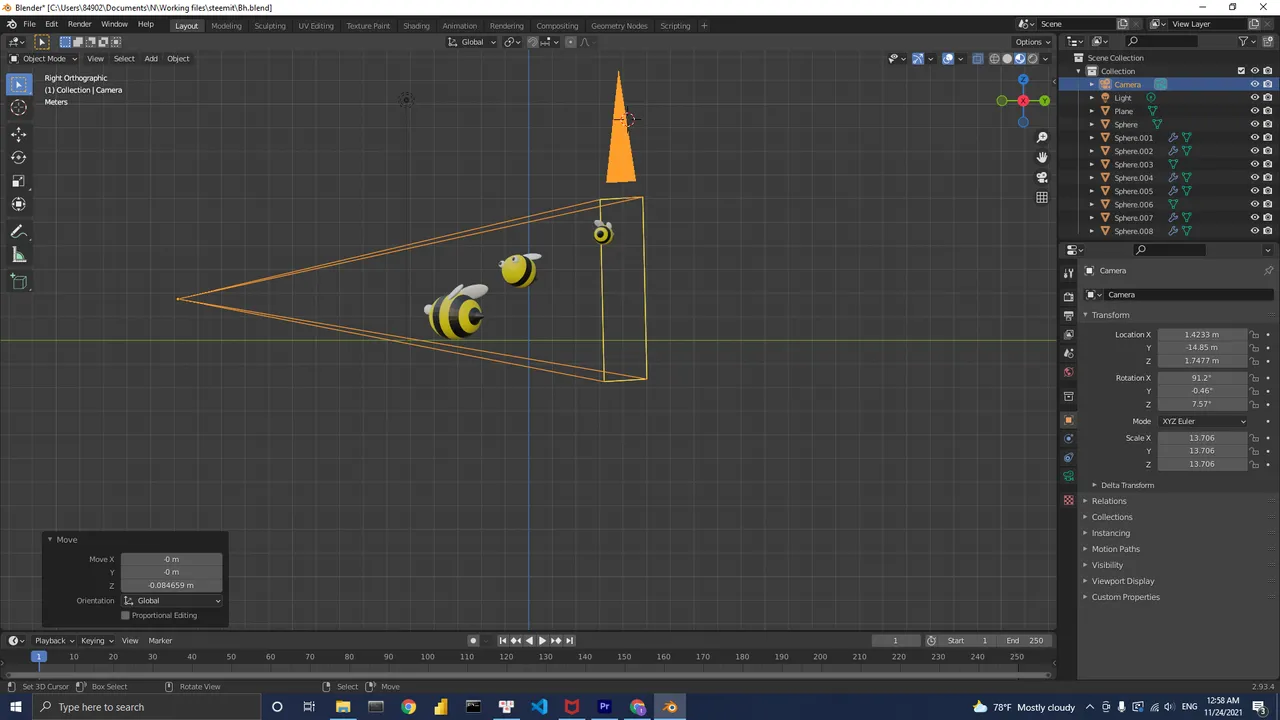Viewport: 1280px width, 720px height.
Task: Disable render for the Plane object
Action: pyautogui.click(x=1267, y=111)
